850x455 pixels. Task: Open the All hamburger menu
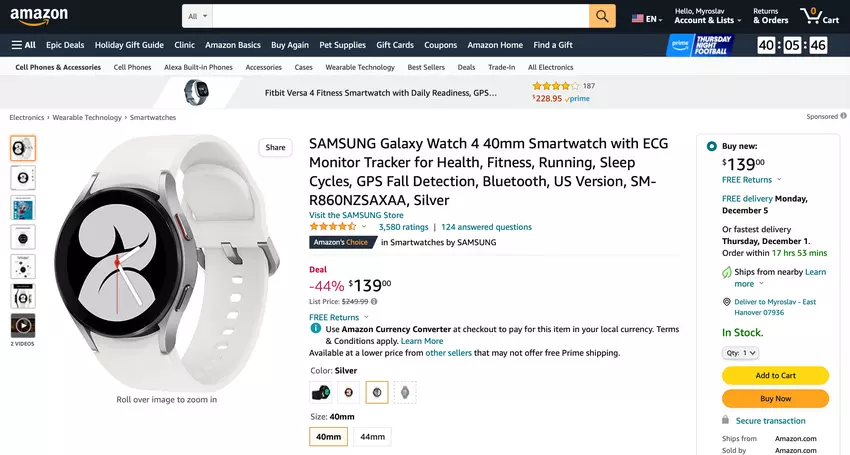point(23,45)
